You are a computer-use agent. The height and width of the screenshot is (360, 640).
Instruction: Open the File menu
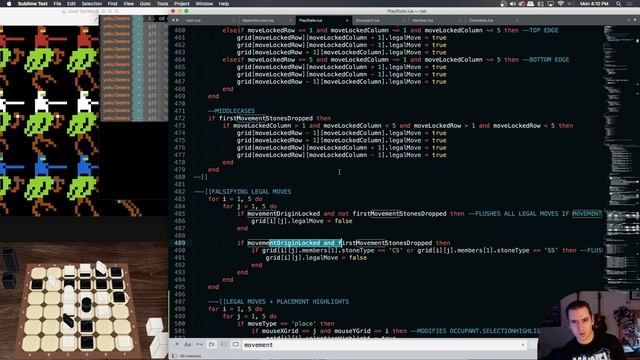pos(58,4)
